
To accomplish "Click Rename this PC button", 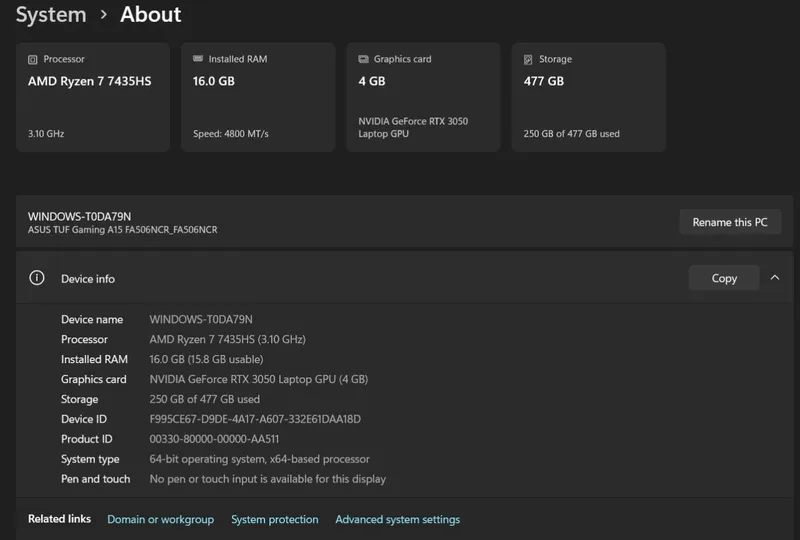I will (x=730, y=222).
